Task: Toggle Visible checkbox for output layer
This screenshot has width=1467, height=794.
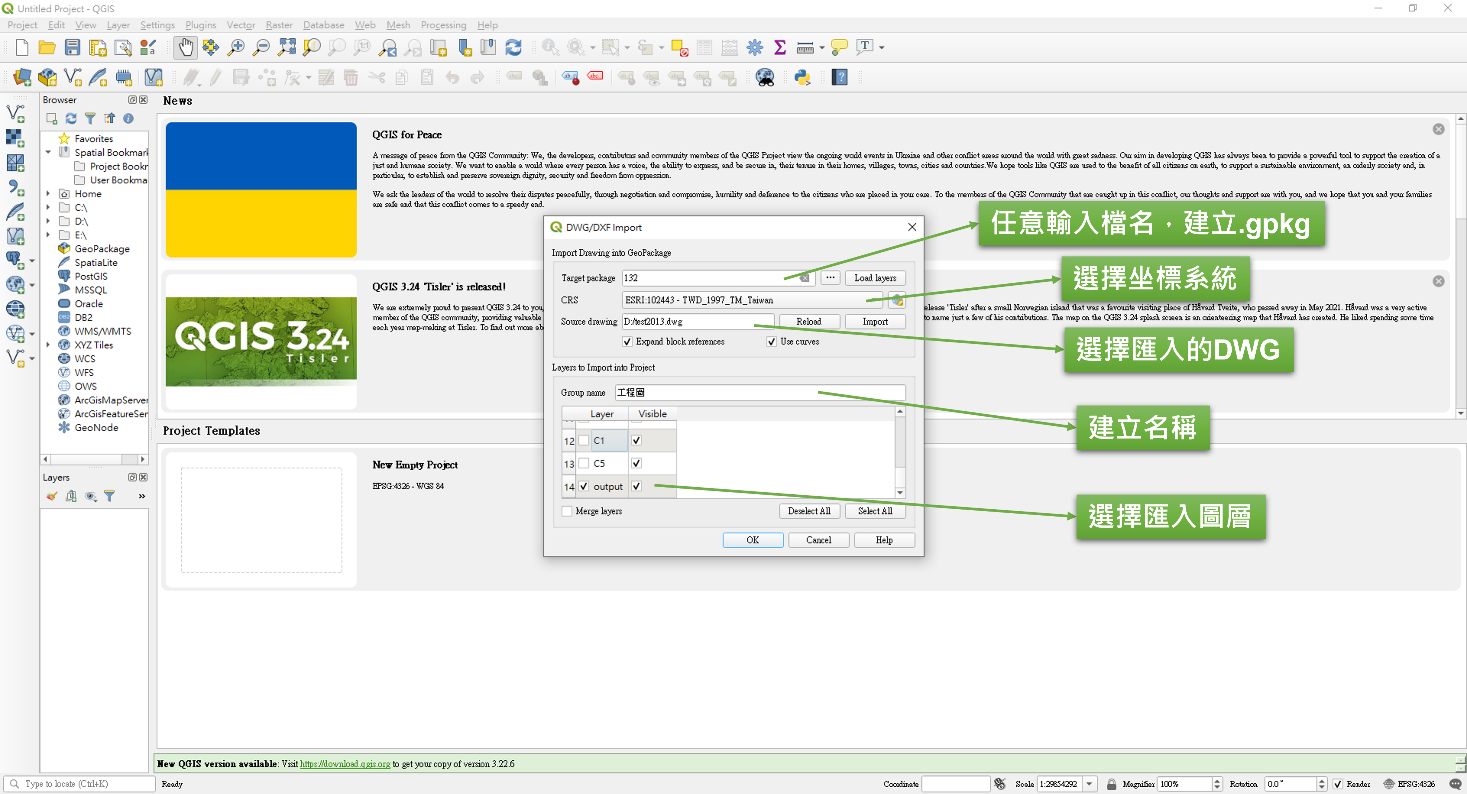Action: click(636, 487)
